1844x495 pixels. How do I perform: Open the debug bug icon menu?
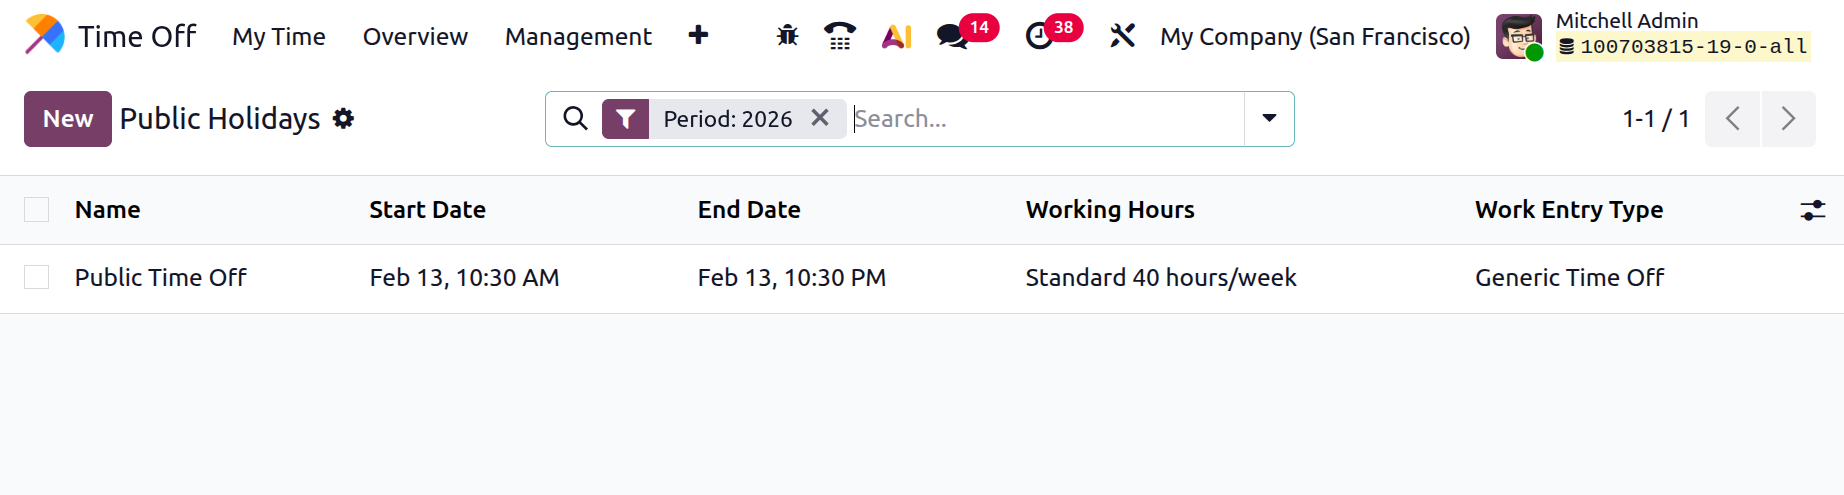tap(787, 36)
